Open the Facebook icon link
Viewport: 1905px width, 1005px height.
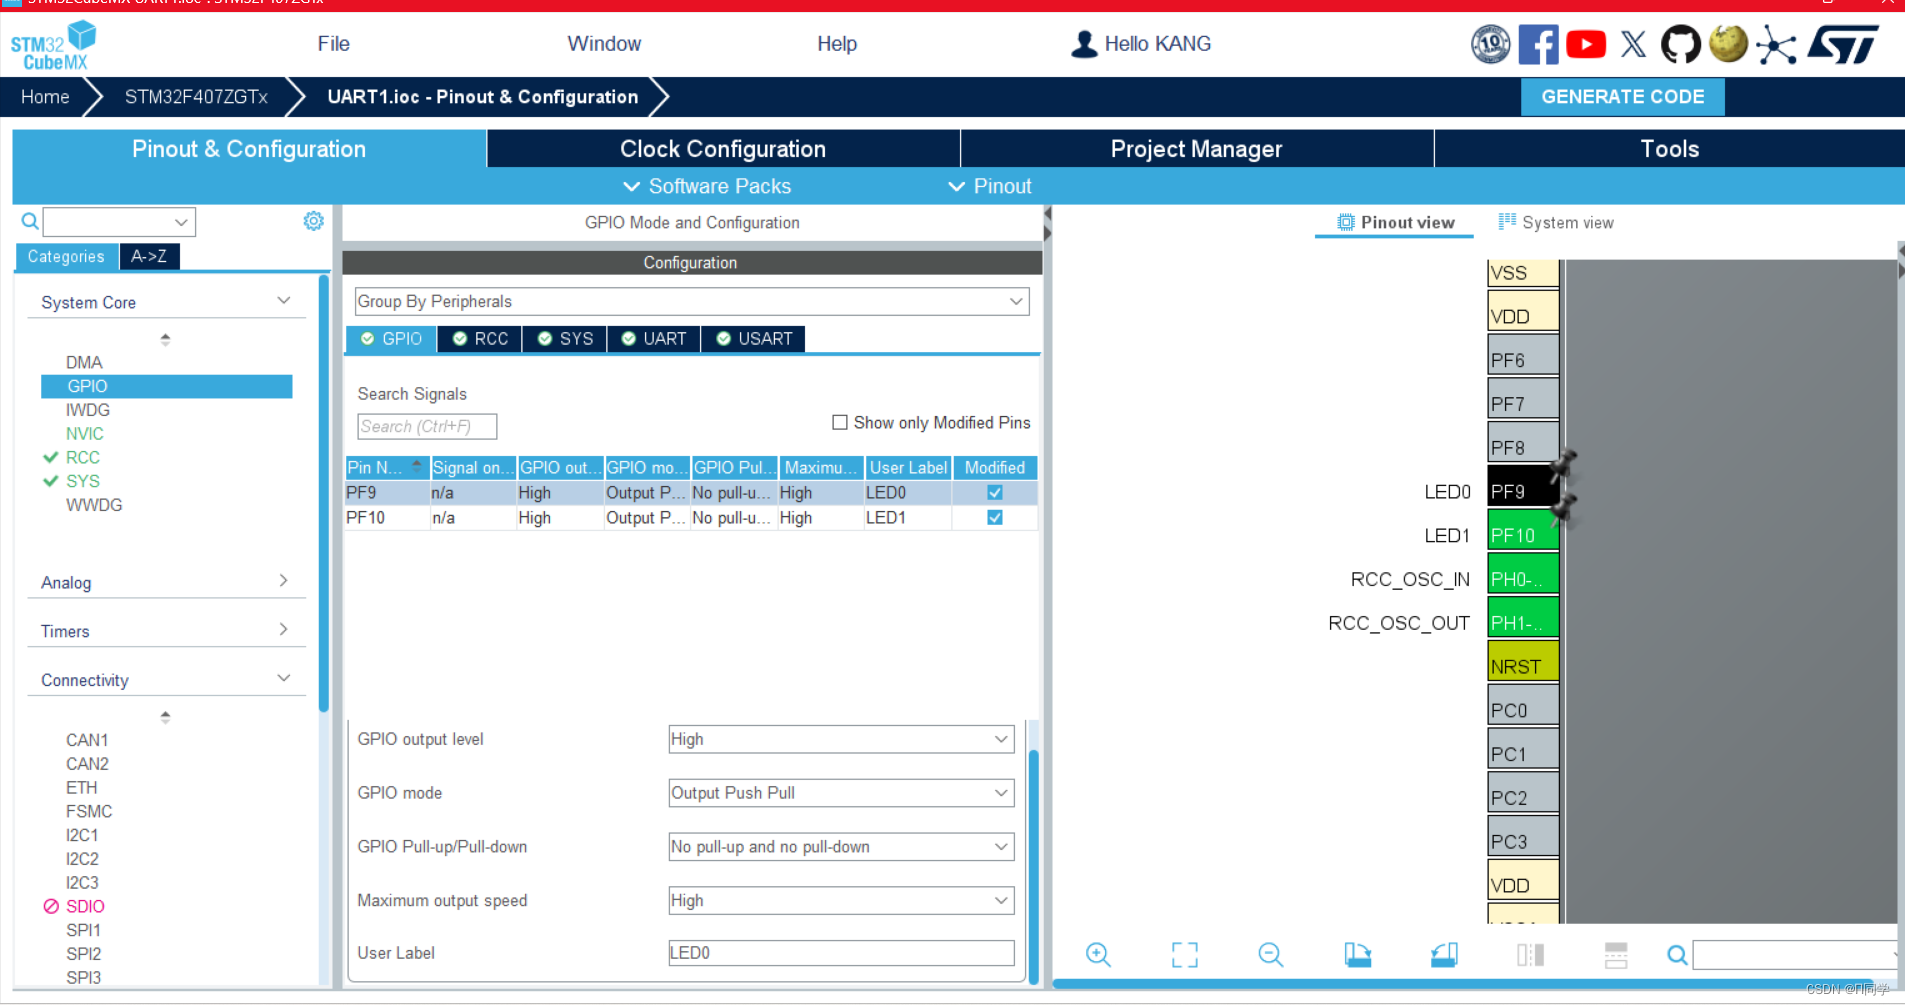point(1538,44)
